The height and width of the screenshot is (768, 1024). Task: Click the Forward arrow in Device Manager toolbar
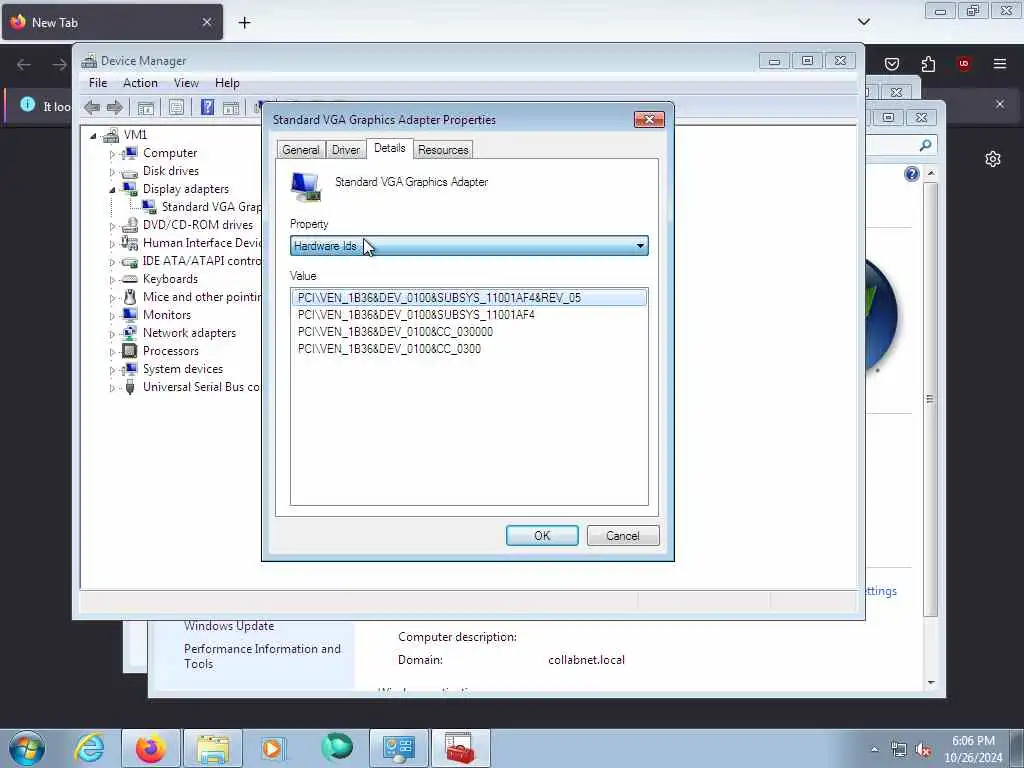coord(115,107)
